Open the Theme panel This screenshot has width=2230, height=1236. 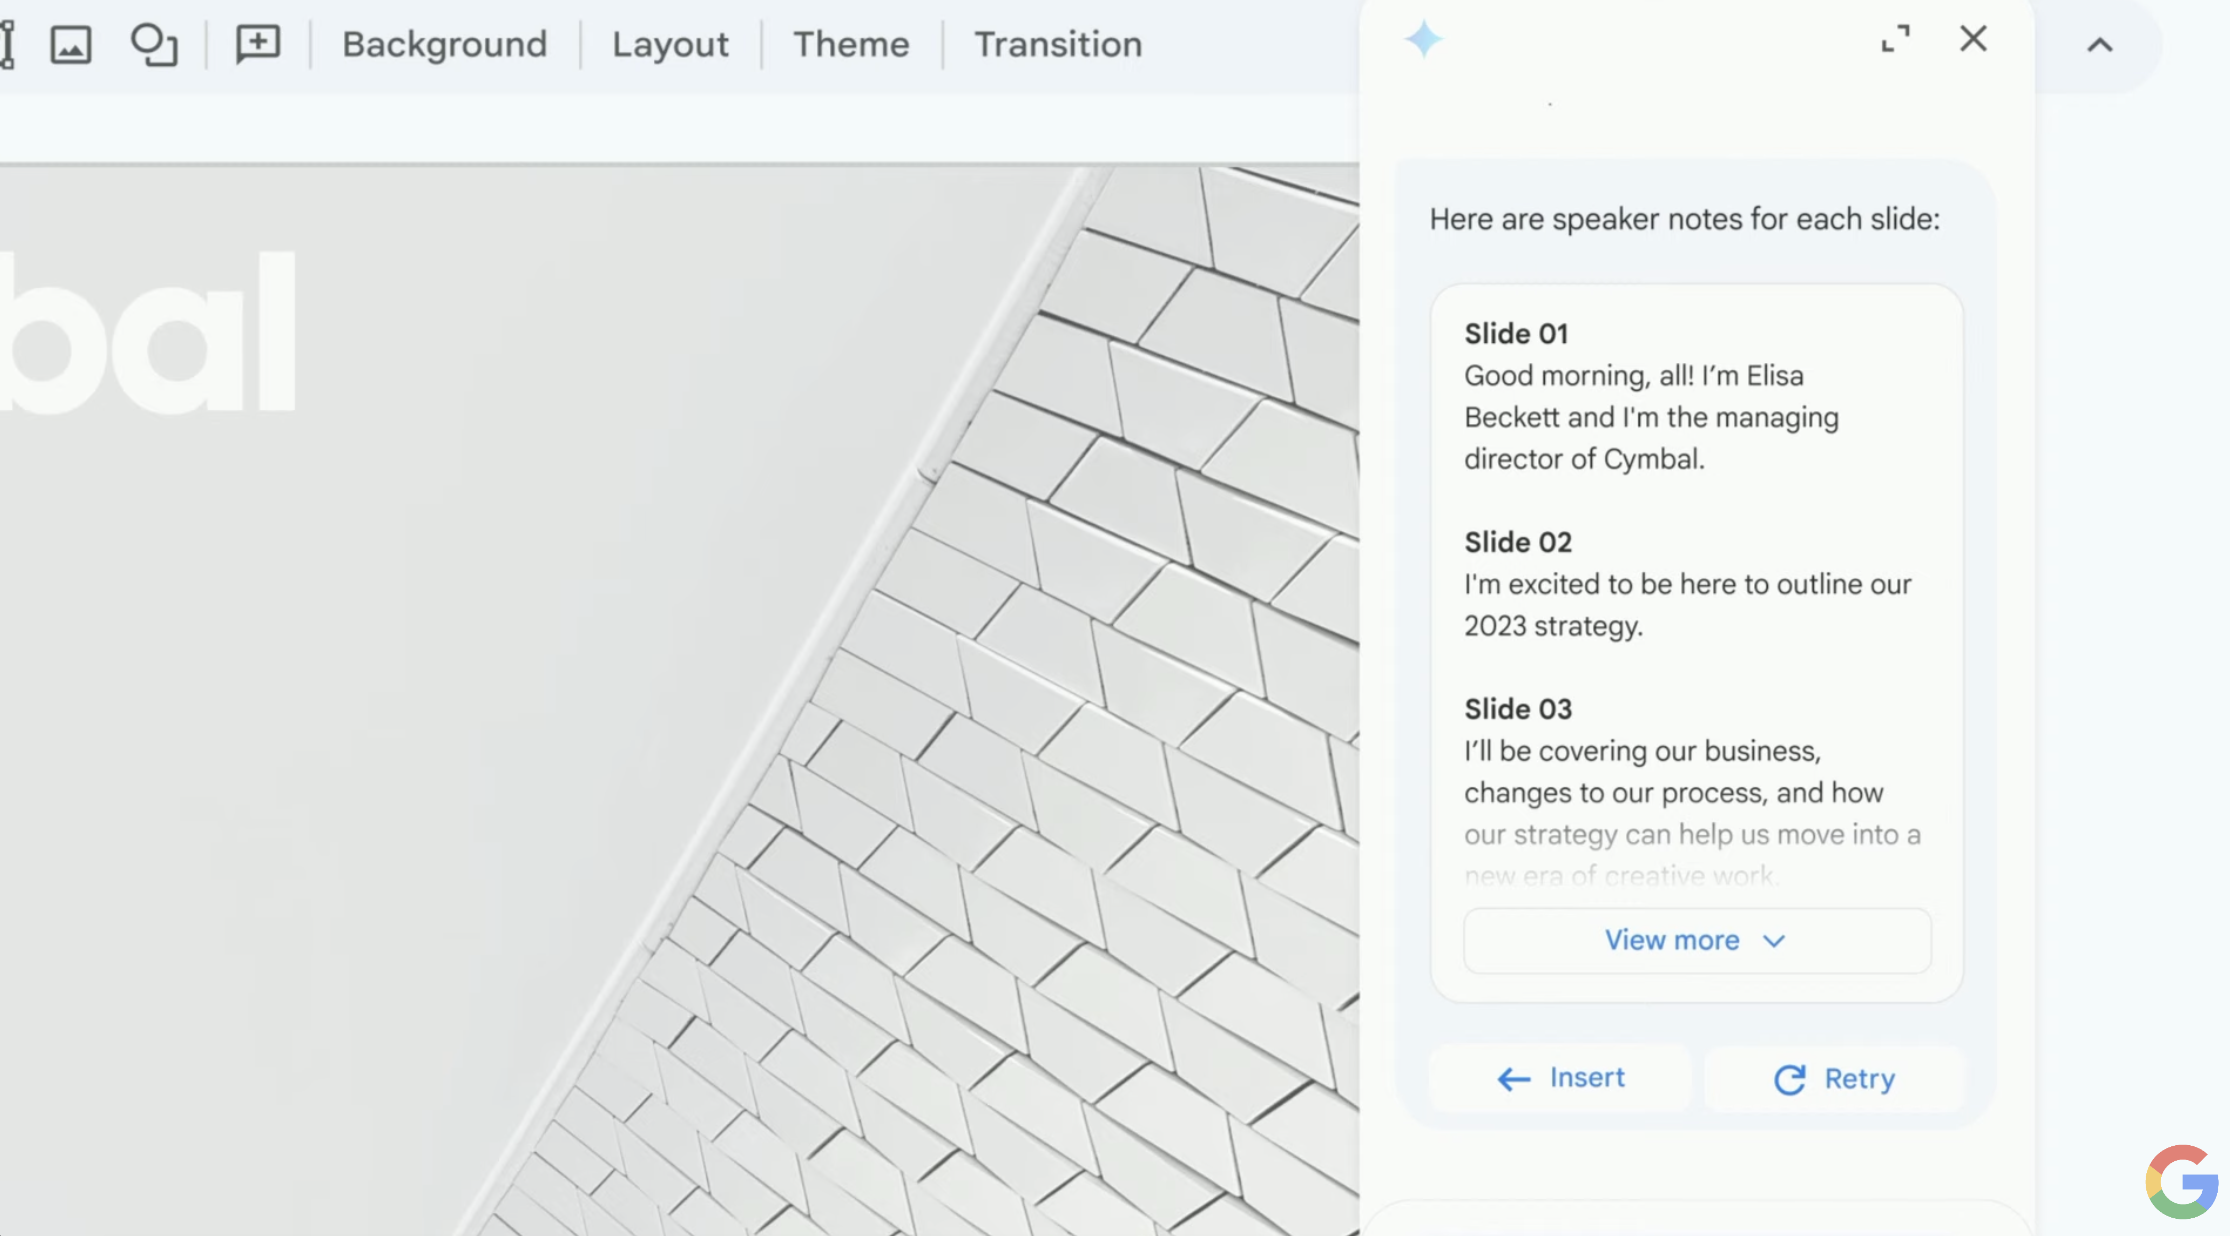[851, 45]
